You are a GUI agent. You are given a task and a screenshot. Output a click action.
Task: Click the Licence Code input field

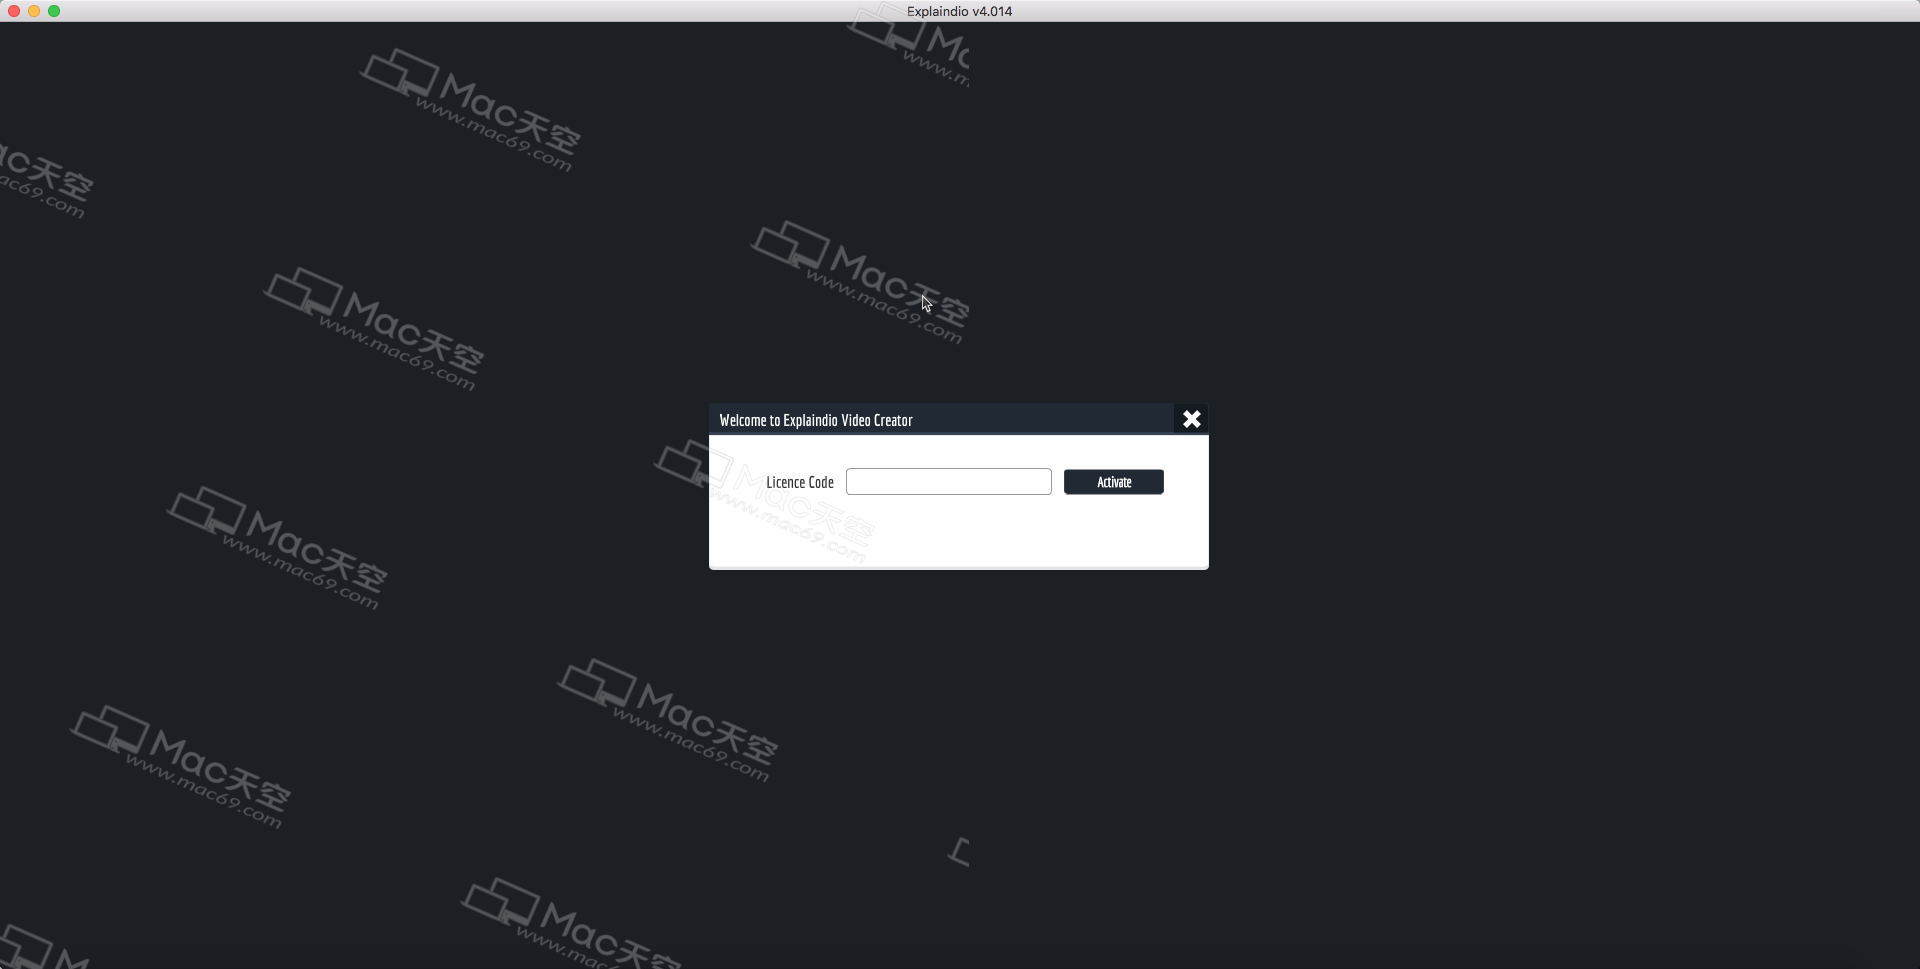[948, 482]
